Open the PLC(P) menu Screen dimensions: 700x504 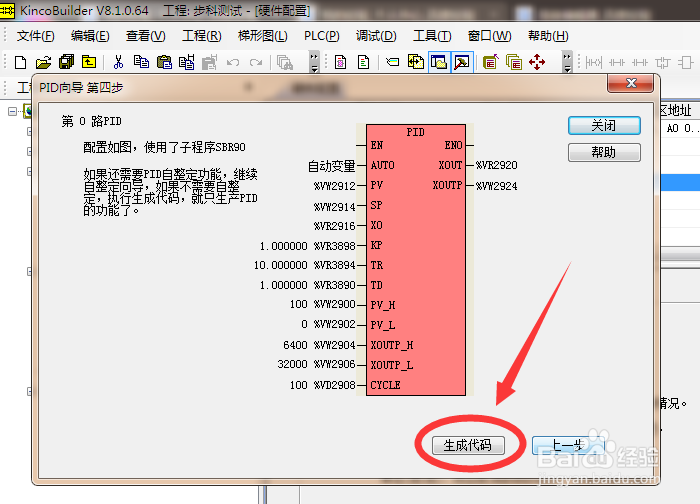pyautogui.click(x=322, y=36)
